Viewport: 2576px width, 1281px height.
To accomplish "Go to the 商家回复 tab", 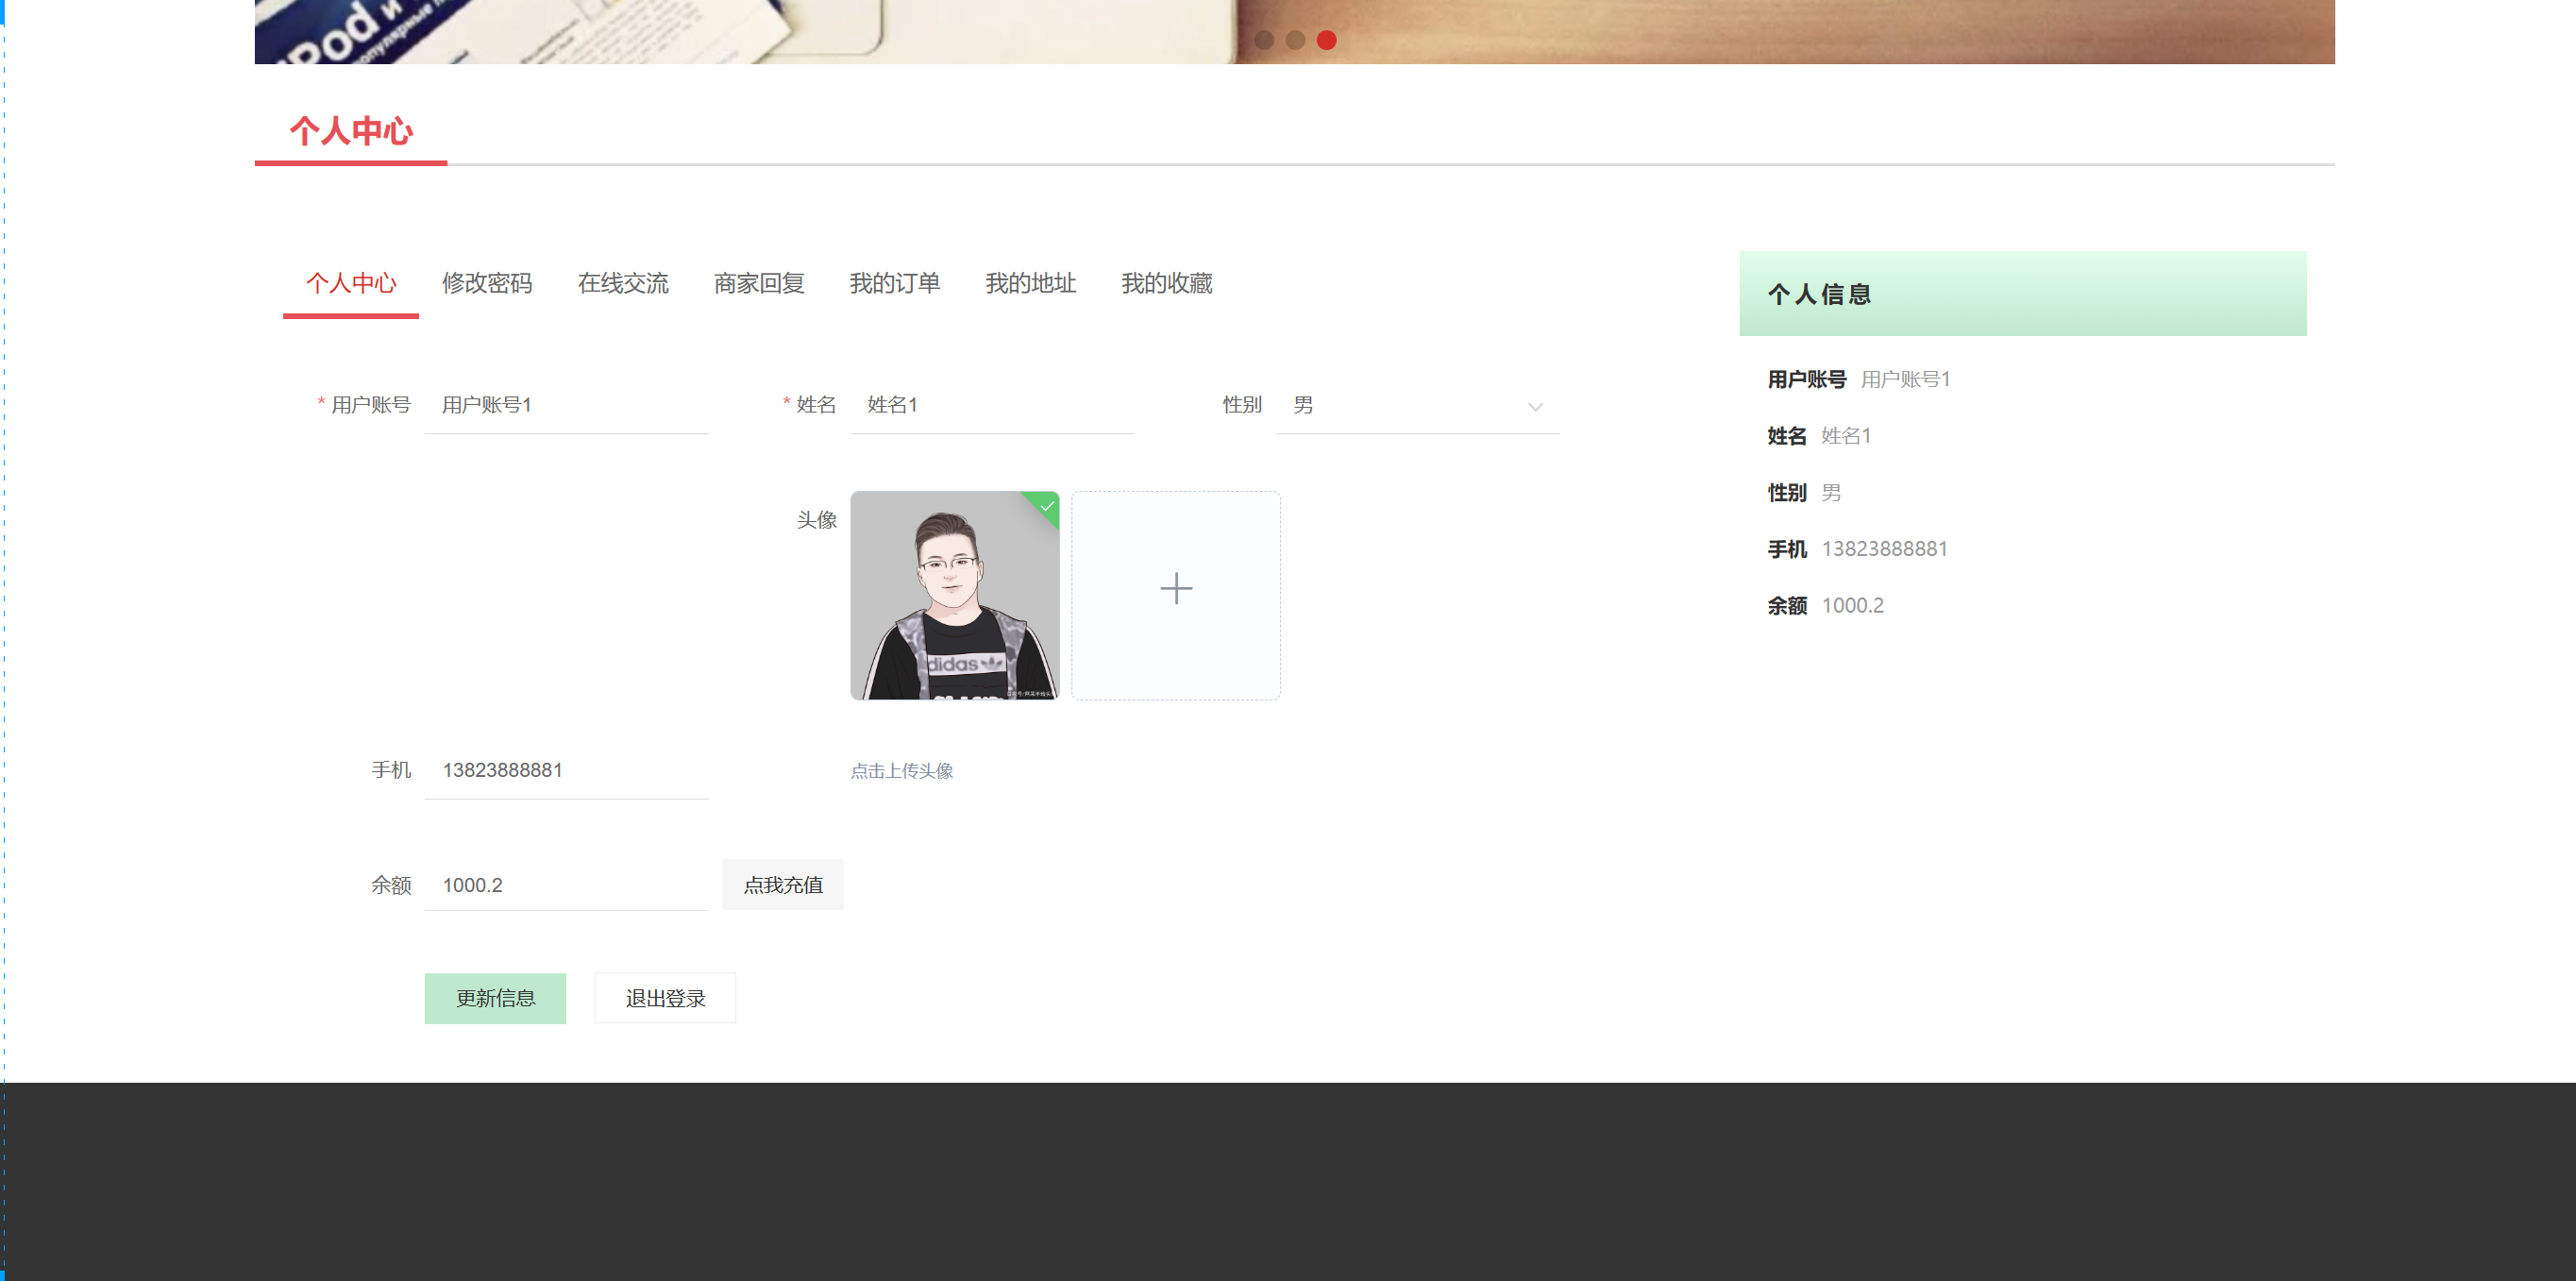I will click(759, 284).
